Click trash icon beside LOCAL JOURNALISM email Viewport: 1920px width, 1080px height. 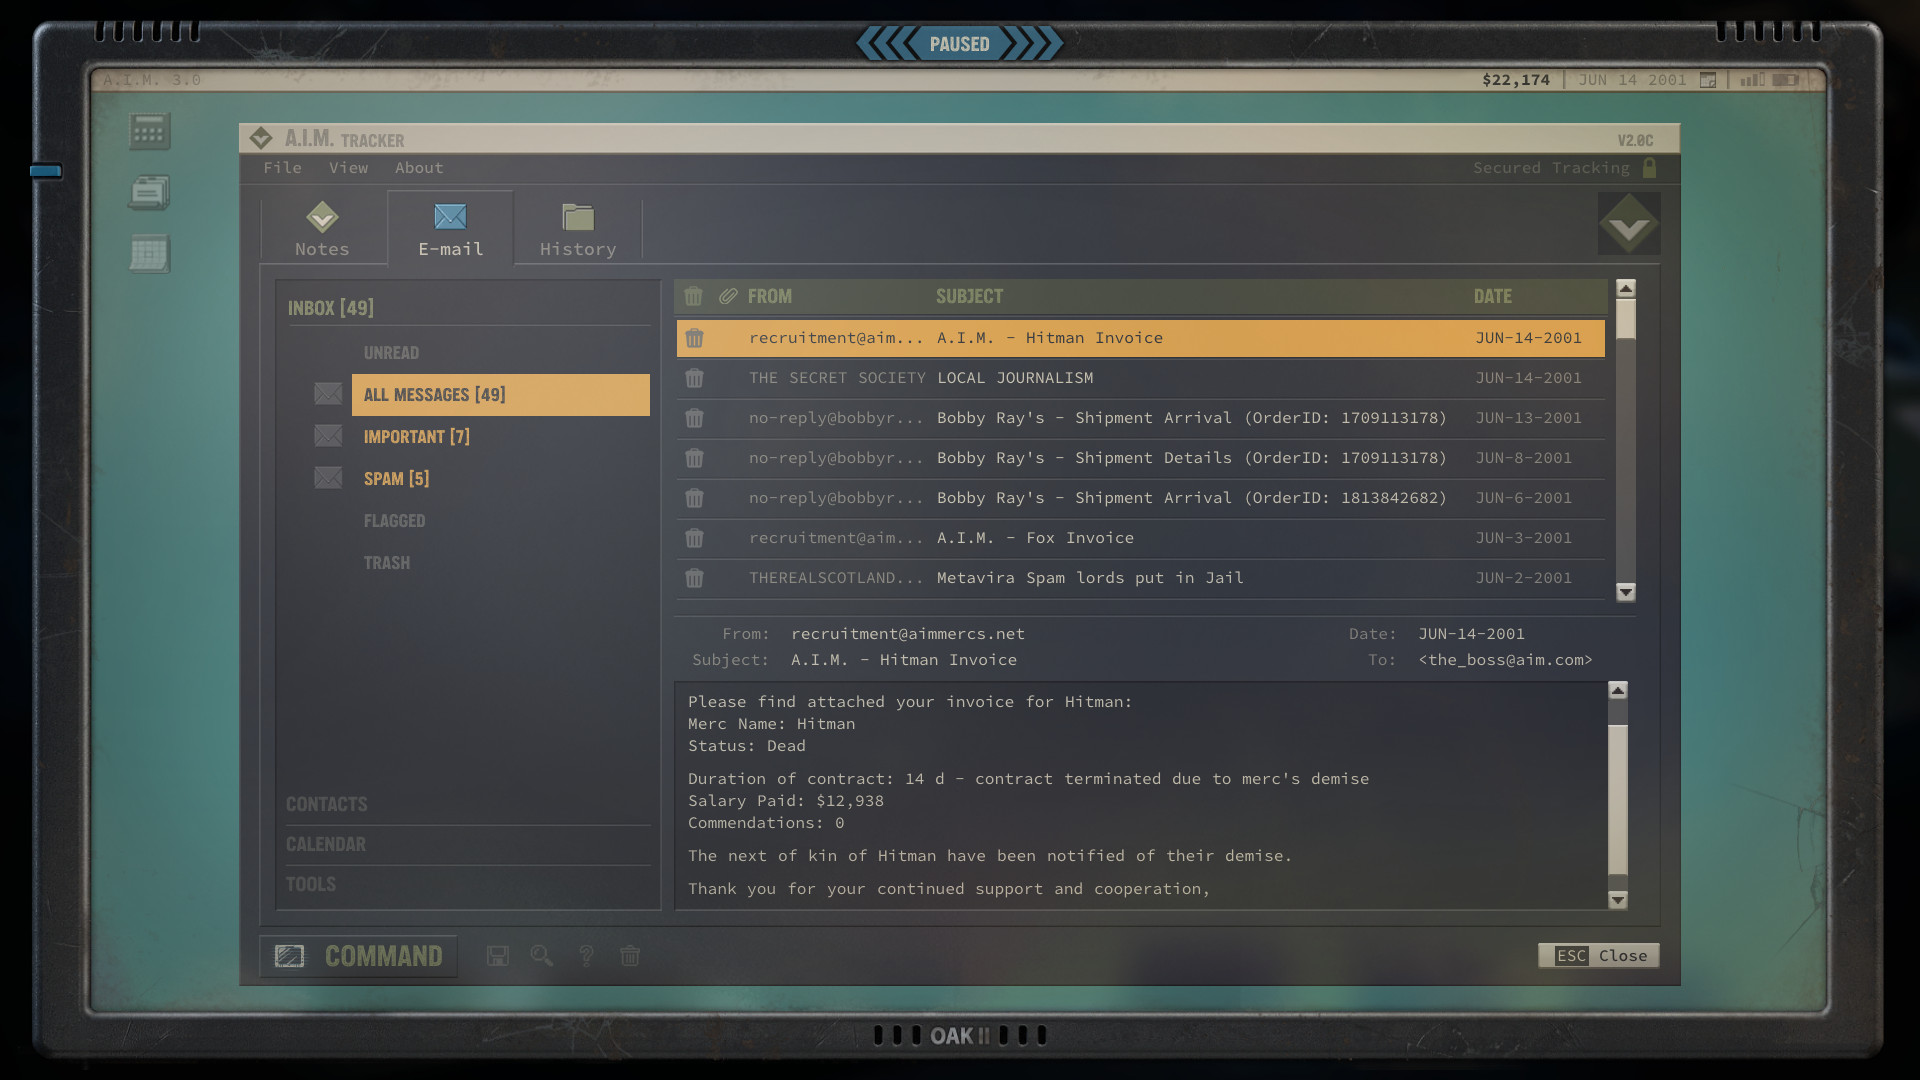coord(694,378)
